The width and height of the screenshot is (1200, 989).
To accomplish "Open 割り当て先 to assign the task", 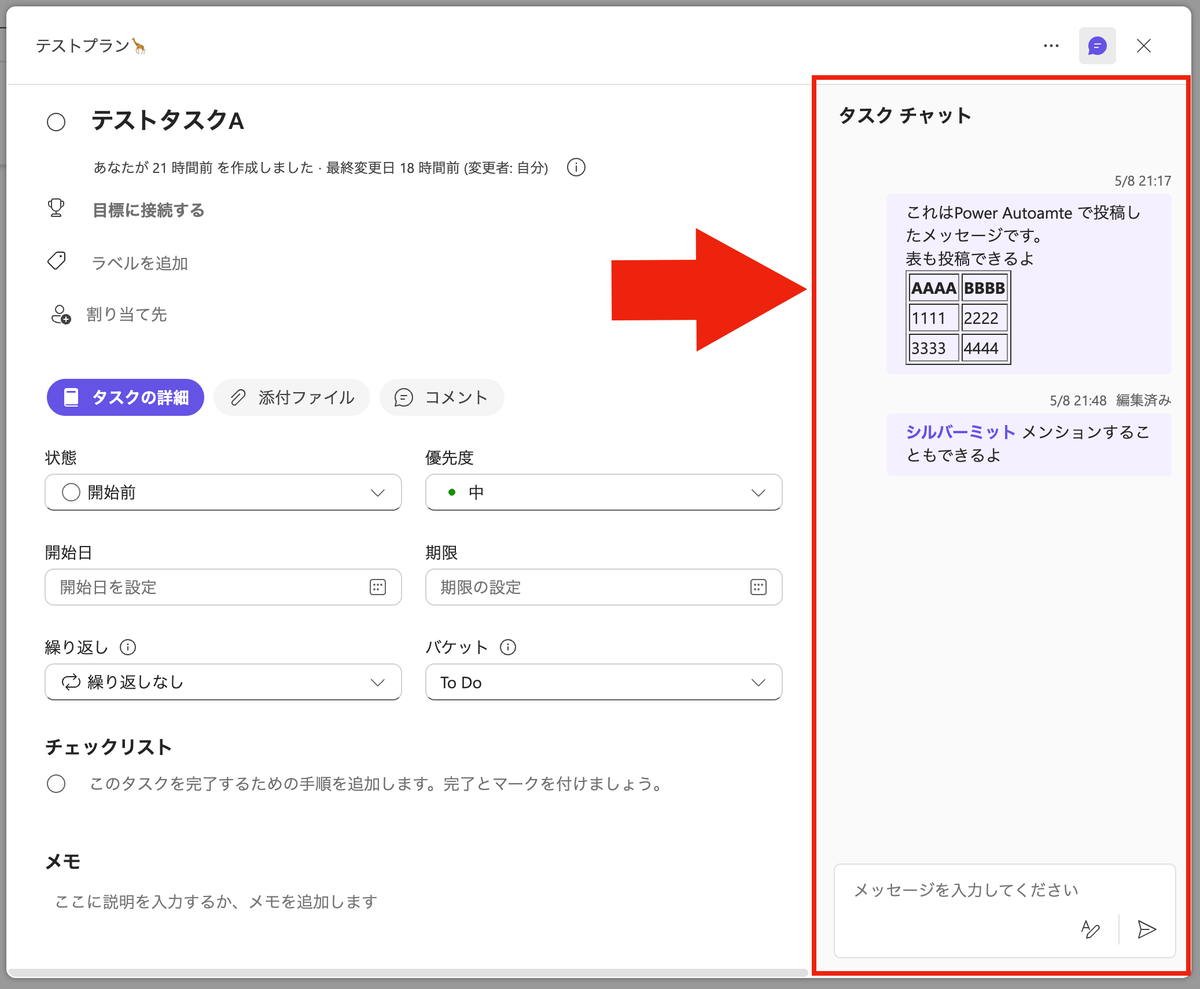I will (x=126, y=315).
